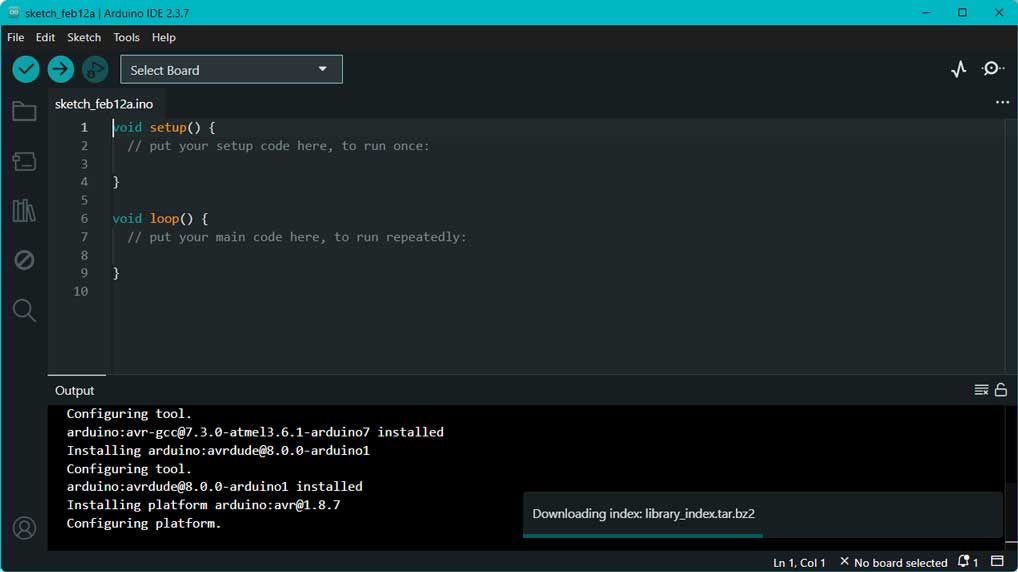Click line number 5 in the gutter
This screenshot has width=1018, height=572.
point(84,200)
